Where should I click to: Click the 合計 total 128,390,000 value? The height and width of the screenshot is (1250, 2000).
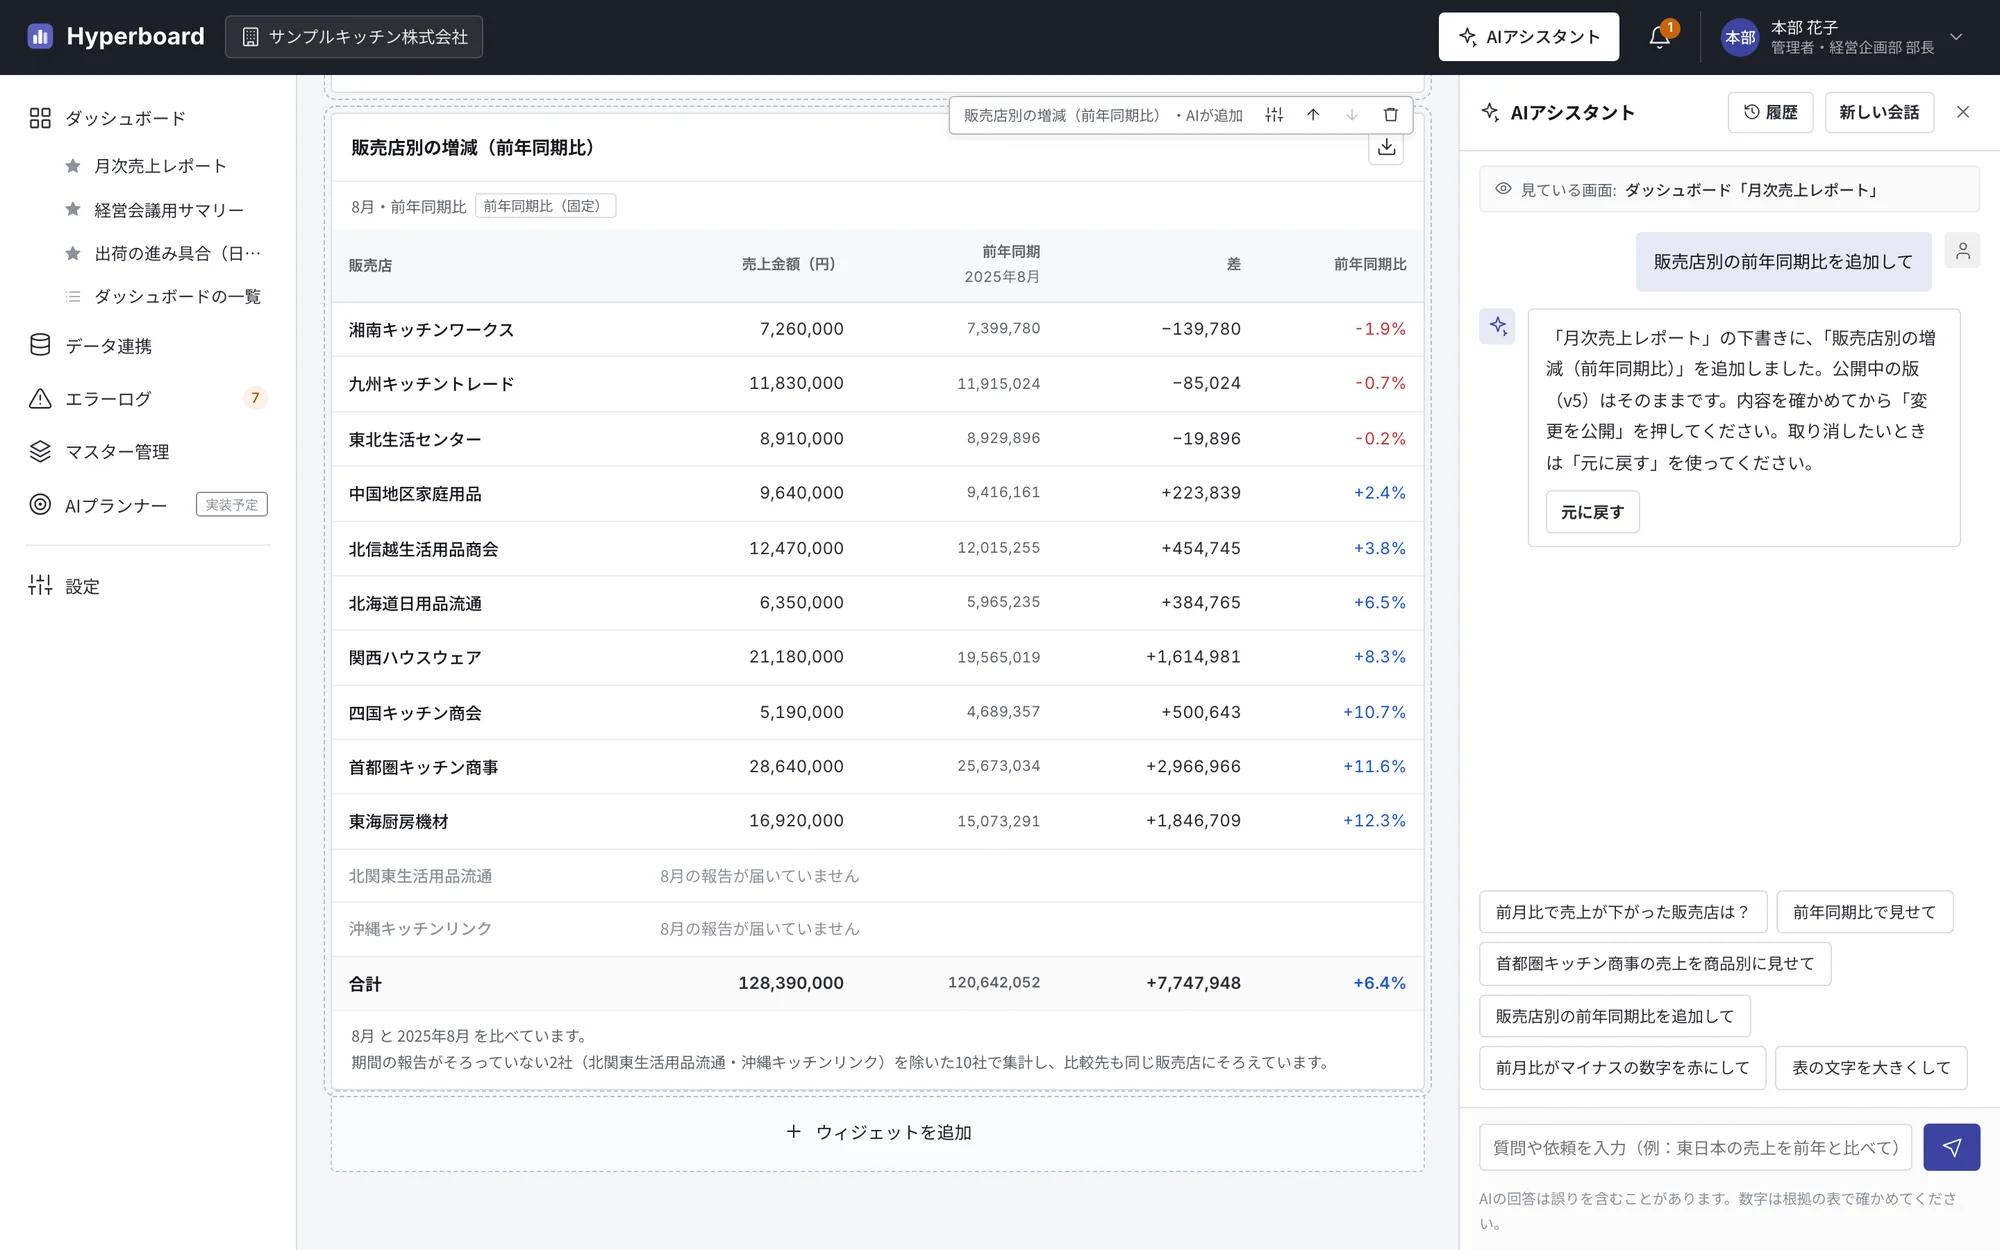pos(791,983)
